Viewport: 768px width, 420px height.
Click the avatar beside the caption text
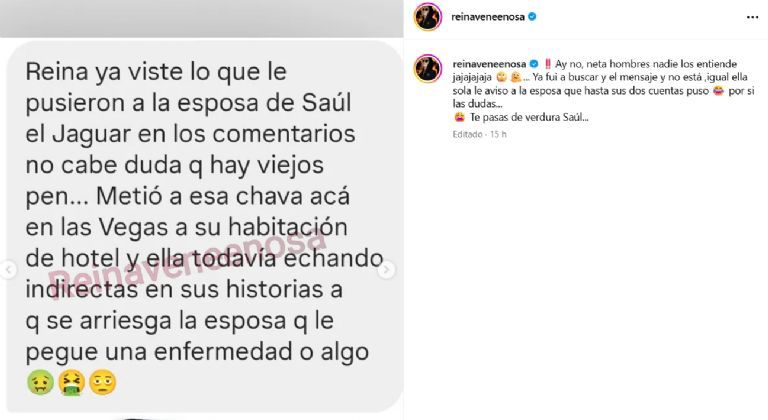coord(428,69)
